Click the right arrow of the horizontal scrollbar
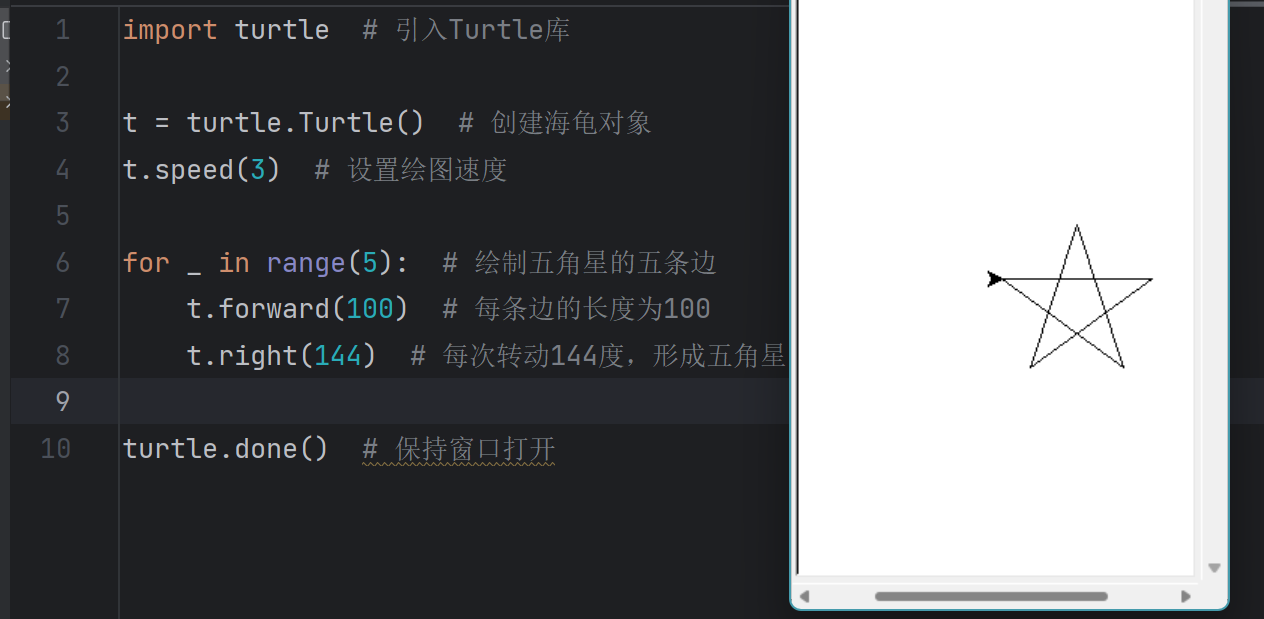This screenshot has height=619, width=1264. [x=1186, y=597]
